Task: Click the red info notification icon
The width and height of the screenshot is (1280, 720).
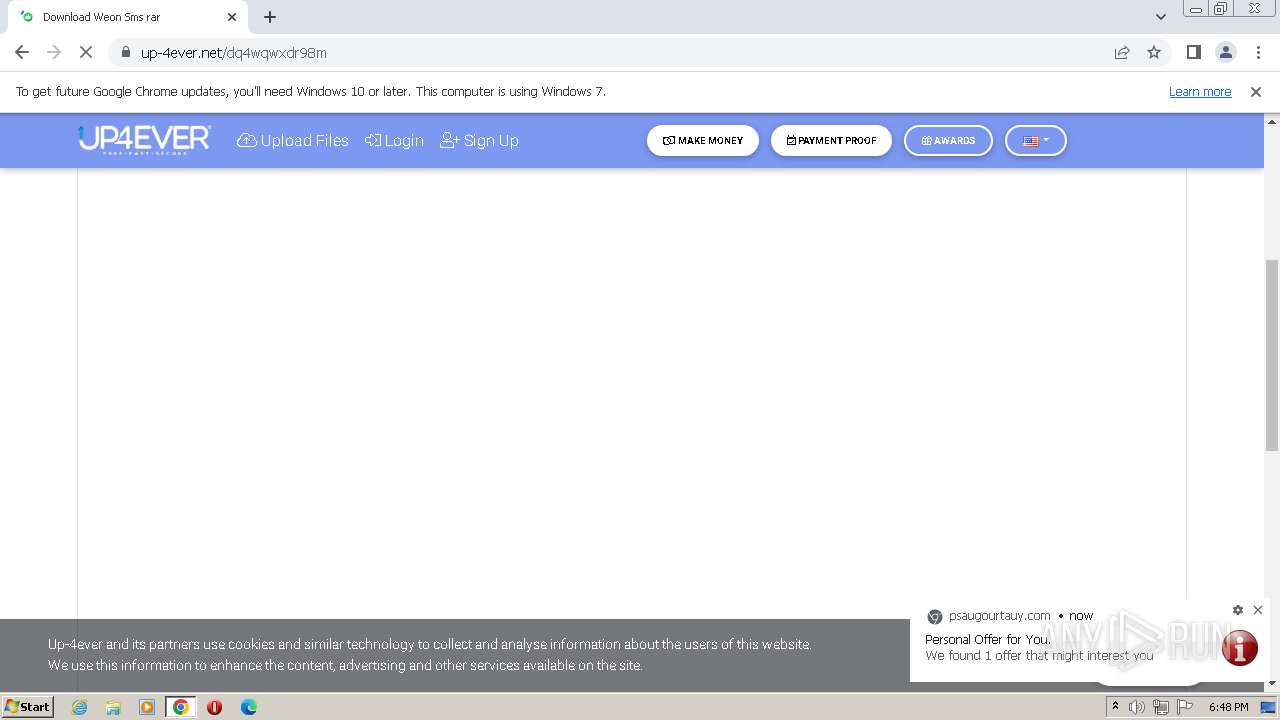Action: click(1240, 648)
